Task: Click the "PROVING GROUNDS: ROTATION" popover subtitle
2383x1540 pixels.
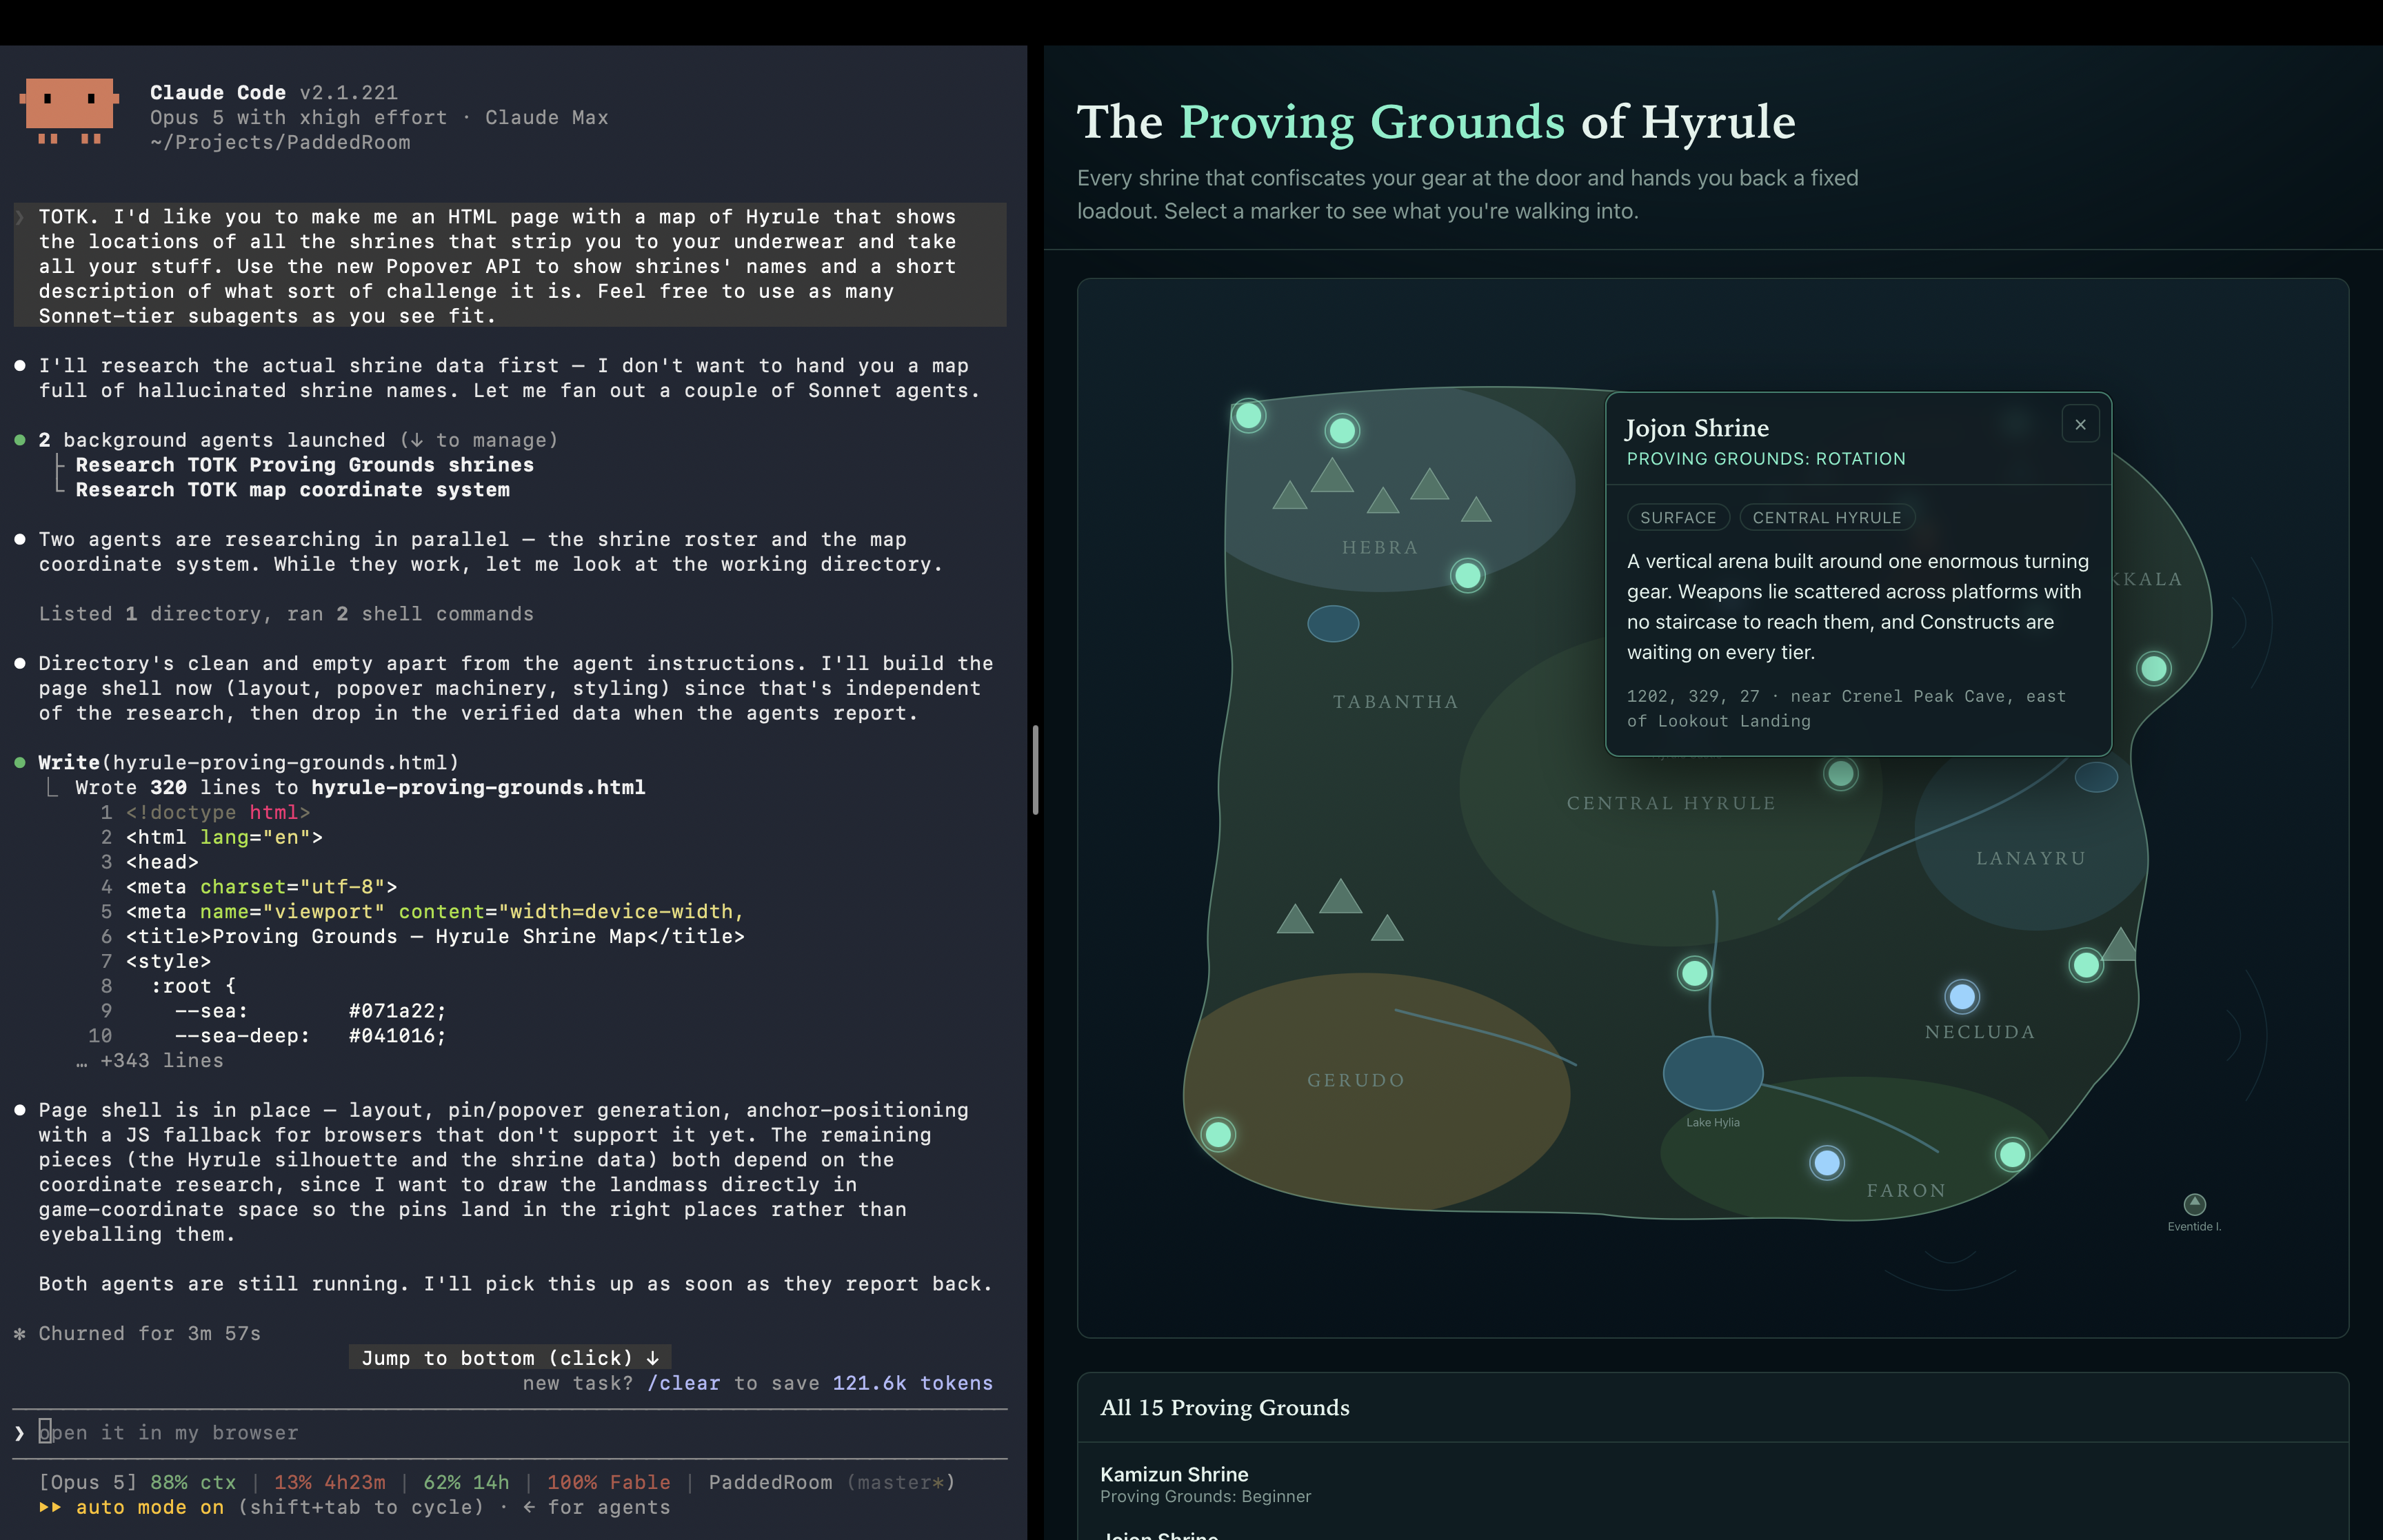Action: click(x=1766, y=459)
